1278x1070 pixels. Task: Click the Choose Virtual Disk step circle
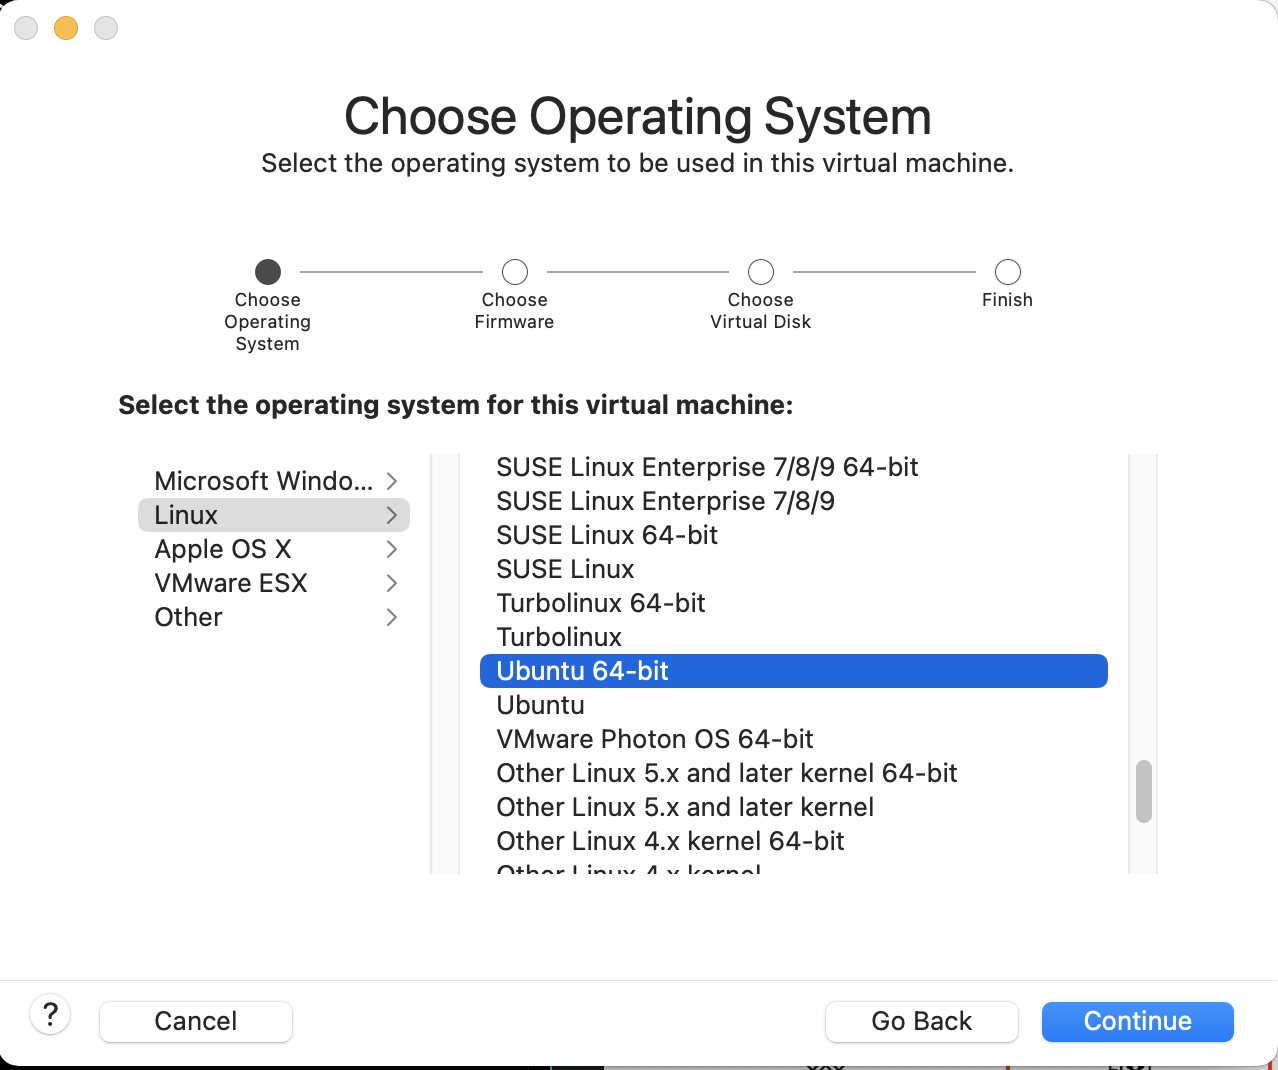(x=761, y=272)
